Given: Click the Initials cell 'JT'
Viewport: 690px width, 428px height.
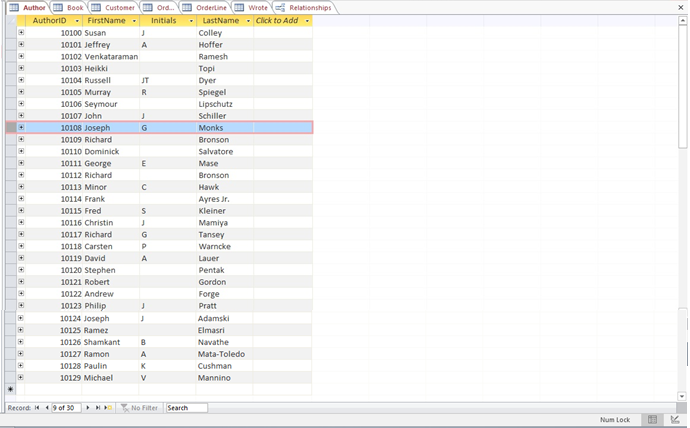Looking at the screenshot, I should coord(168,80).
